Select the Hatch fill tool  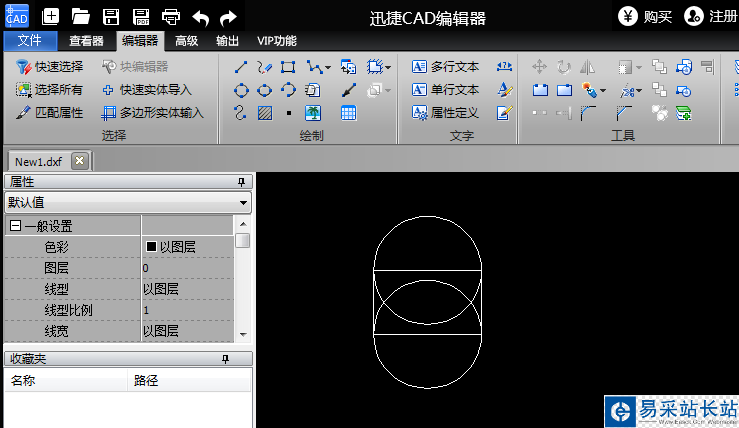coord(264,113)
